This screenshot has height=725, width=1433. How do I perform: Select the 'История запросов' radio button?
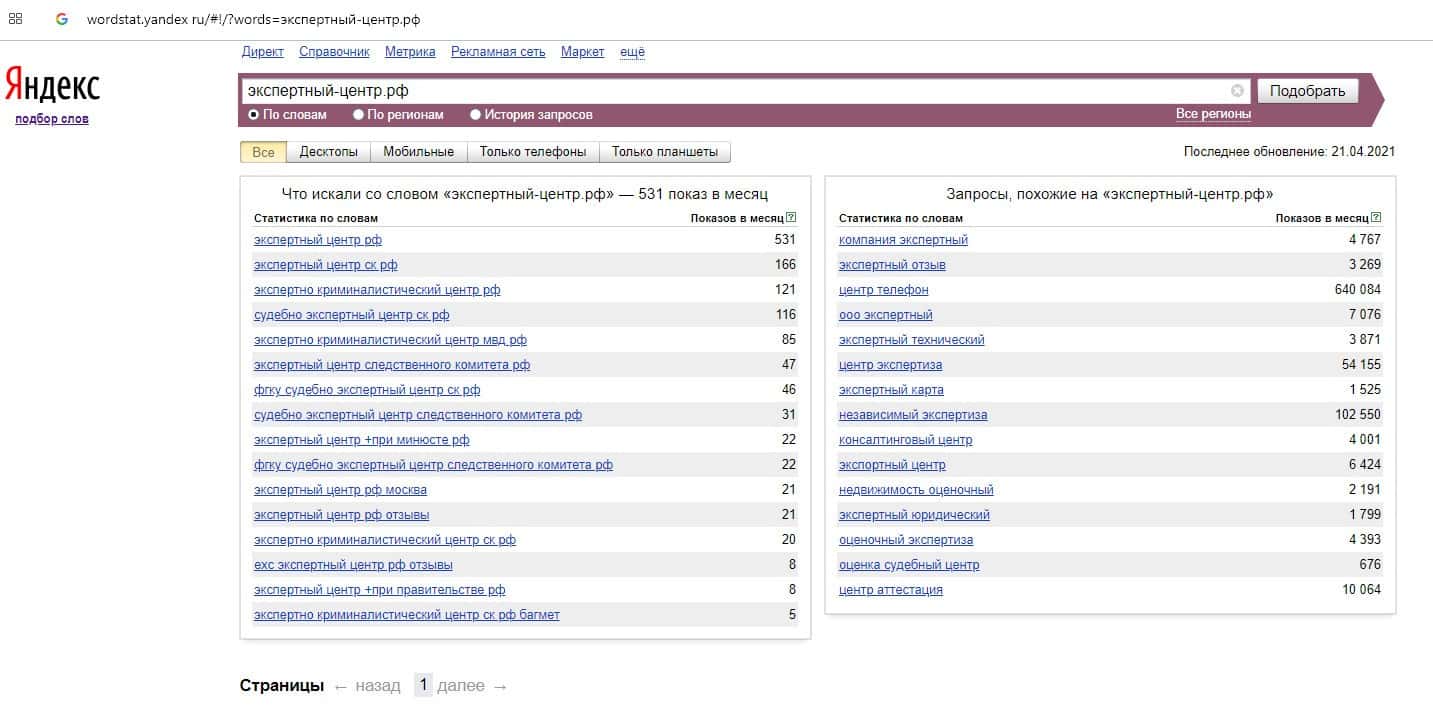pos(475,115)
